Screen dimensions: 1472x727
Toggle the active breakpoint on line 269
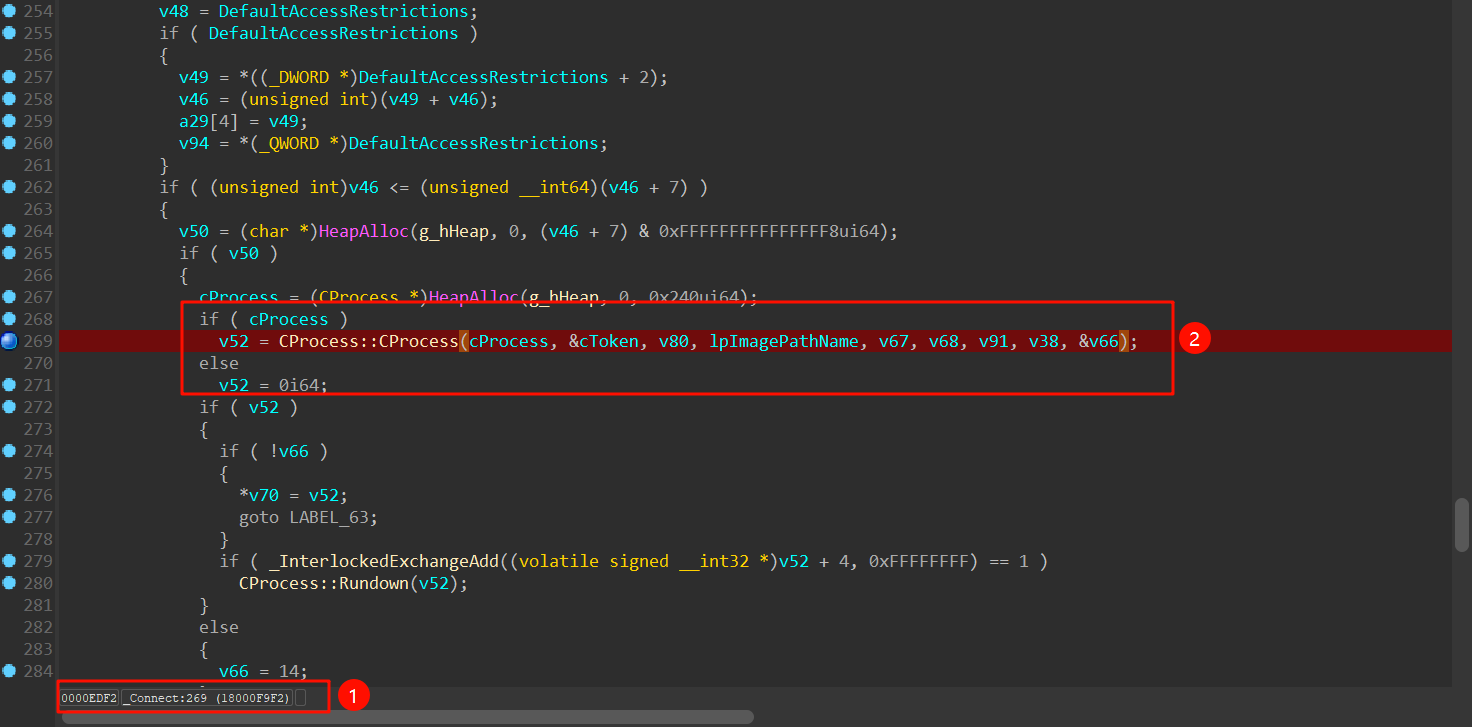pos(9,341)
